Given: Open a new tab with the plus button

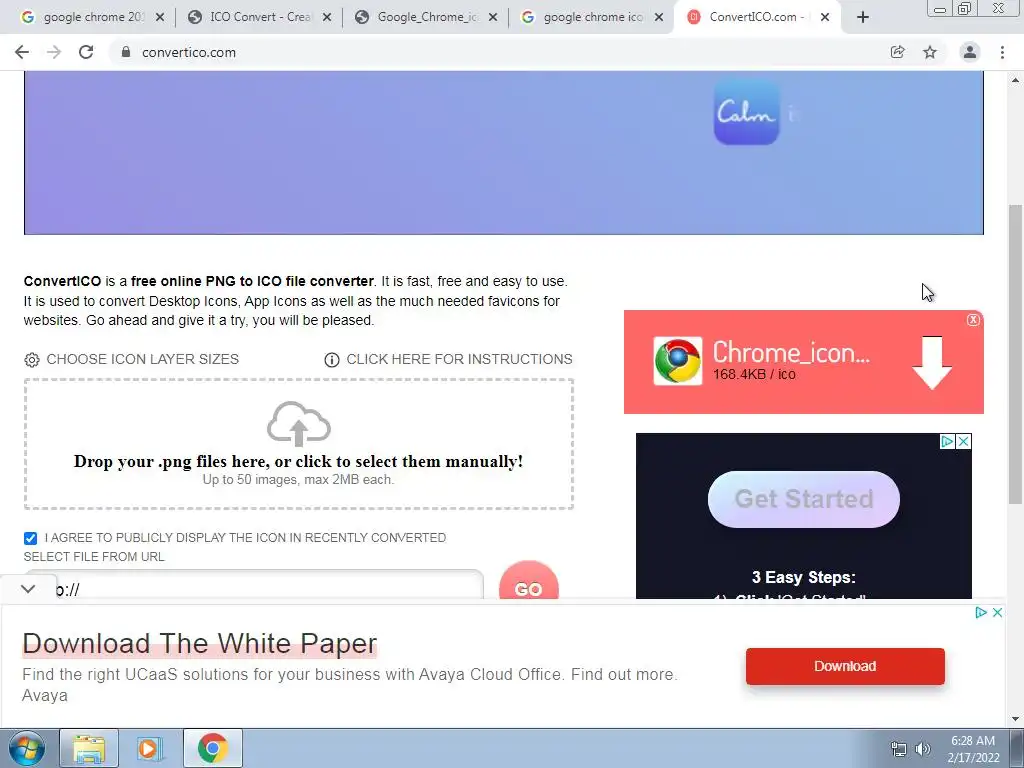Looking at the screenshot, I should pos(863,18).
